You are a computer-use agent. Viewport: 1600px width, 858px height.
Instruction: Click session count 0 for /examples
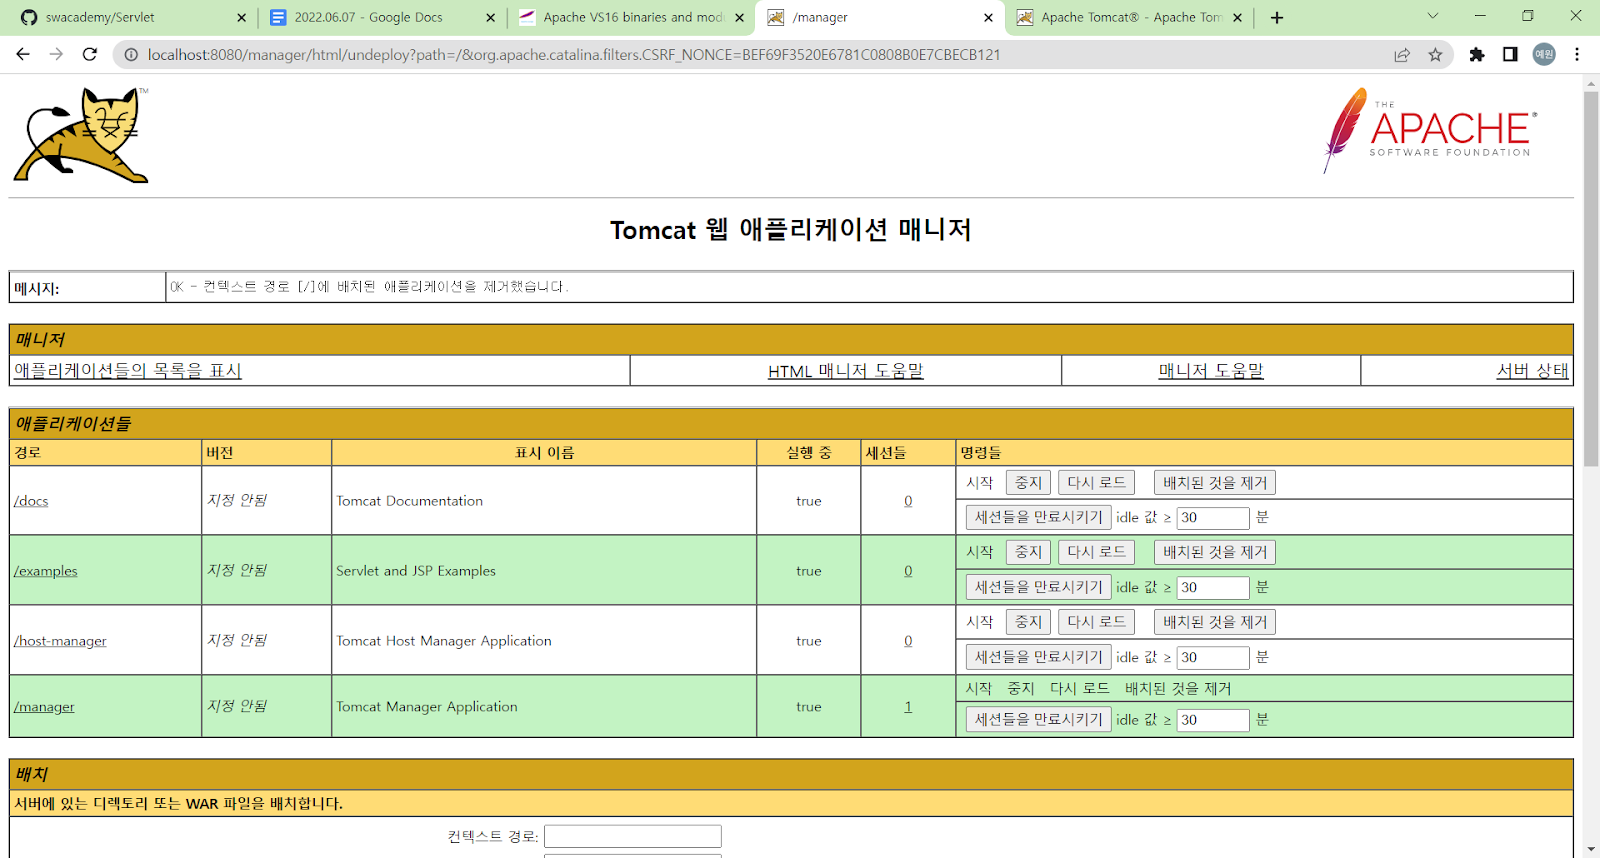pyautogui.click(x=908, y=571)
